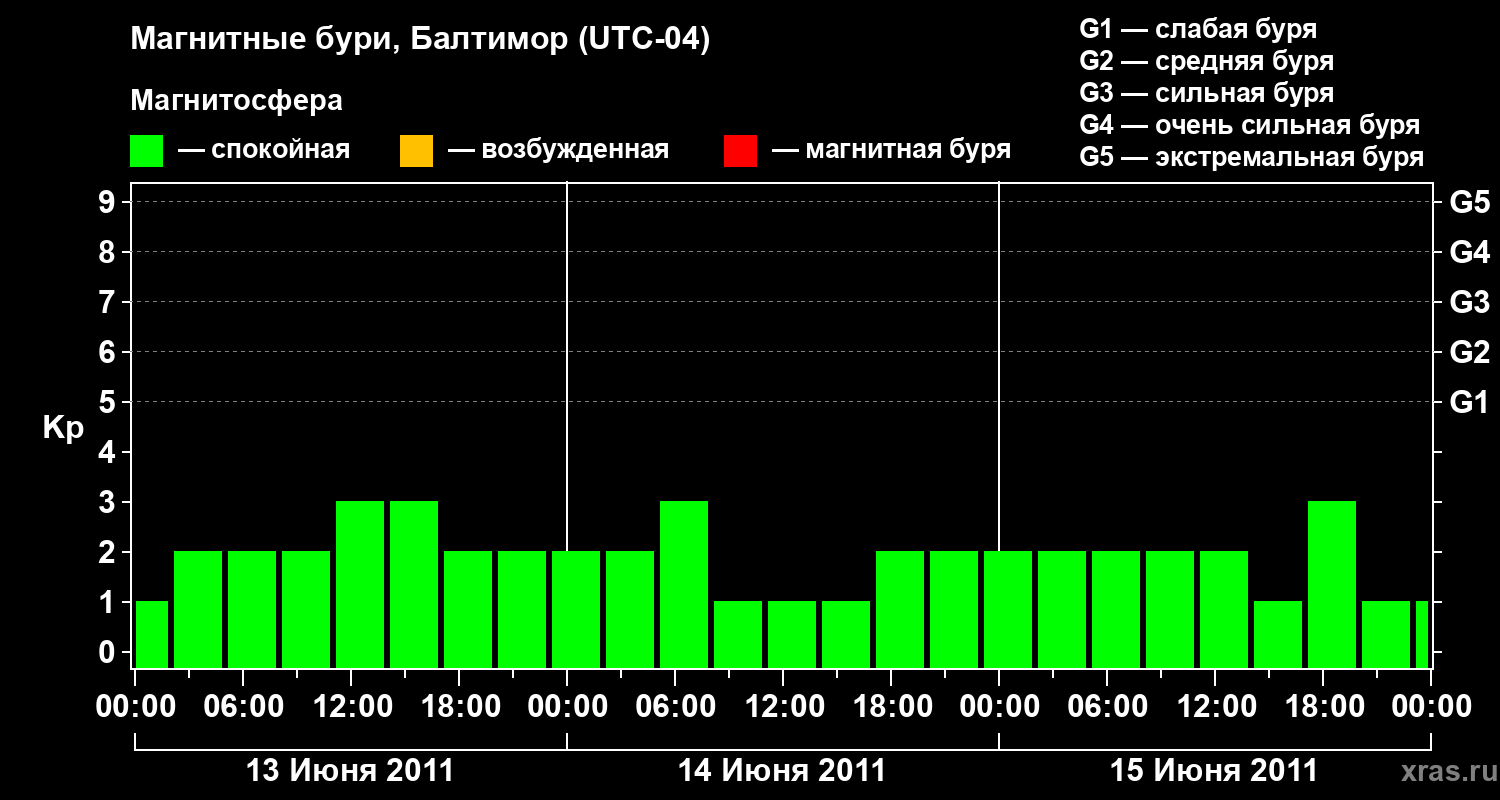The image size is (1500, 800).
Task: Click the '— возбужденная' legend label
Action: point(558,150)
